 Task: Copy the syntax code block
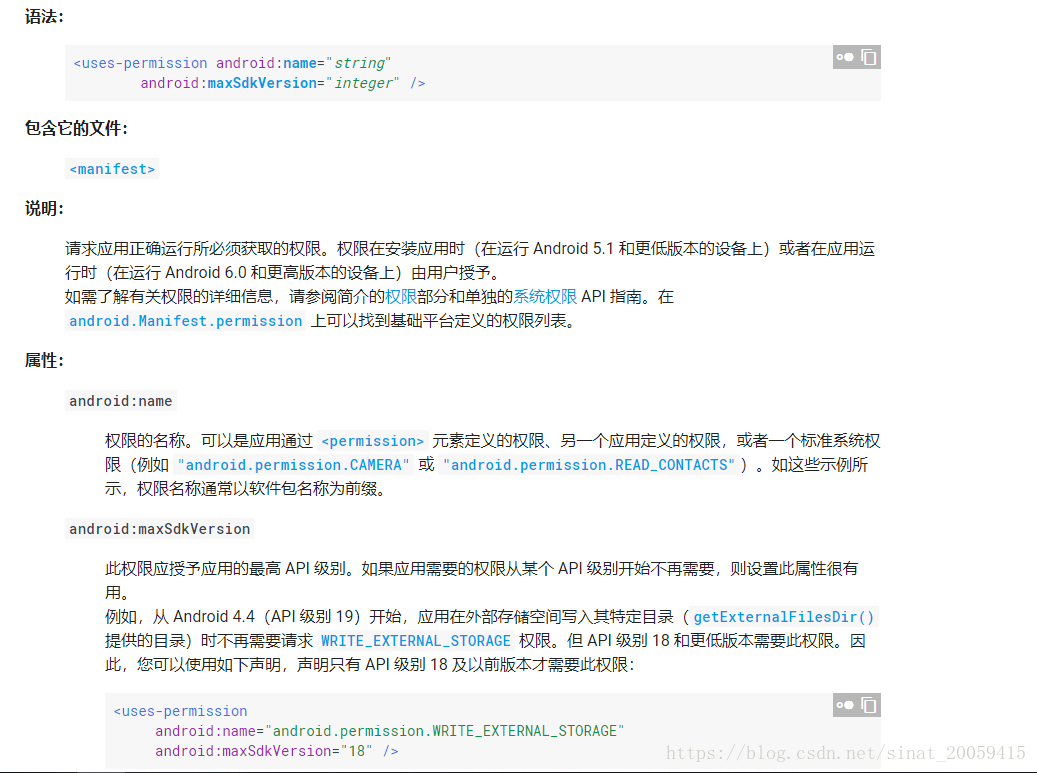pyautogui.click(x=869, y=58)
